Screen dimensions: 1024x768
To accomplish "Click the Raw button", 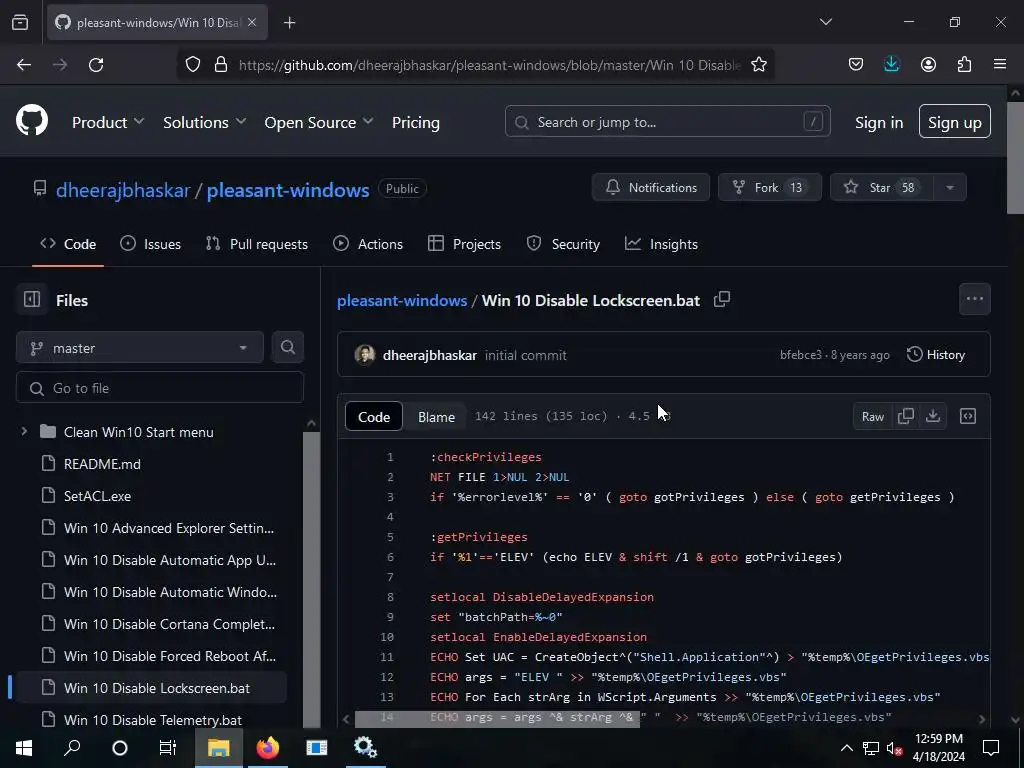I will pyautogui.click(x=872, y=416).
